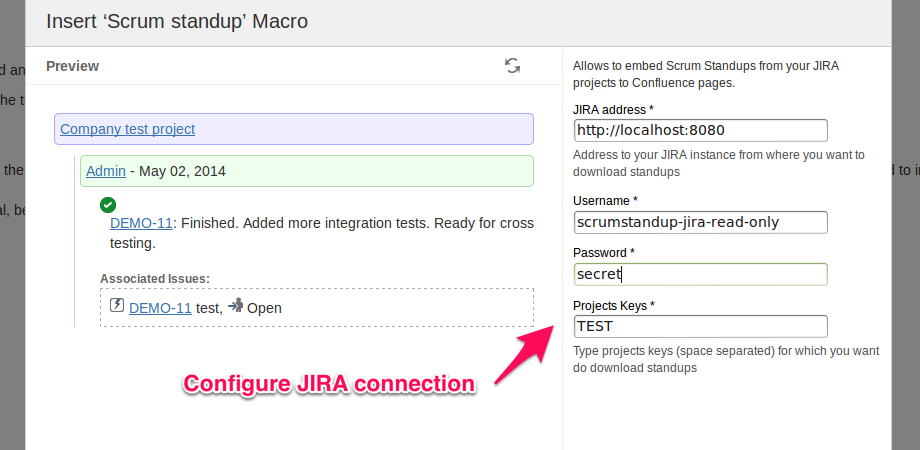The height and width of the screenshot is (450, 920).
Task: Click the 'May 02, 2014' date text
Action: tap(182, 171)
